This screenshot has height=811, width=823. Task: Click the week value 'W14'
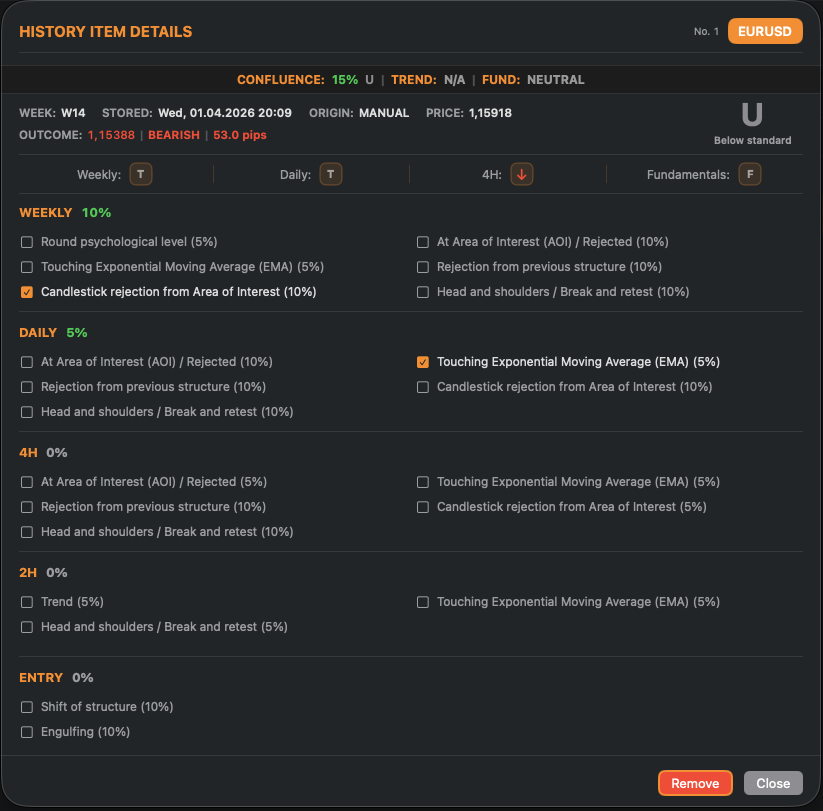tap(73, 113)
